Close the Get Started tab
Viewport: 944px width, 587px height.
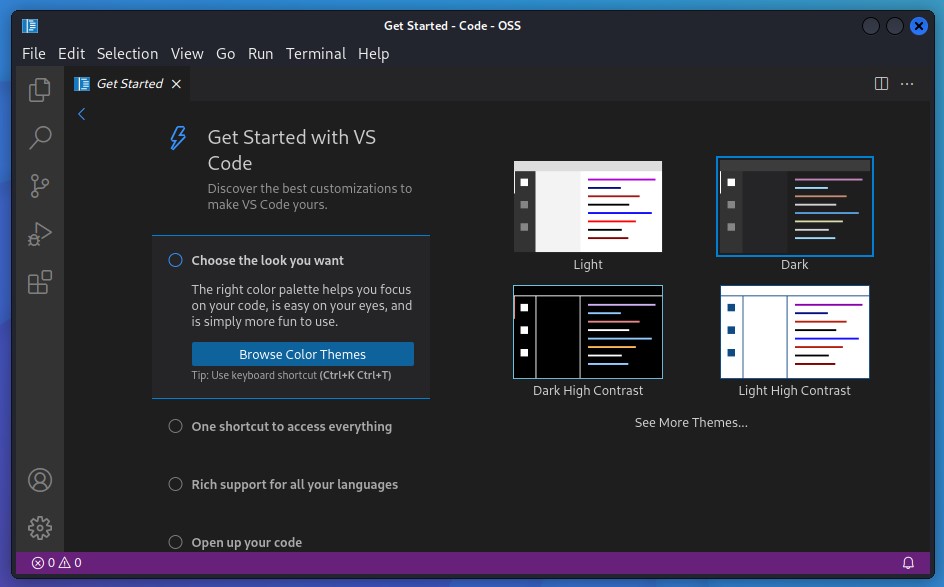click(x=176, y=84)
